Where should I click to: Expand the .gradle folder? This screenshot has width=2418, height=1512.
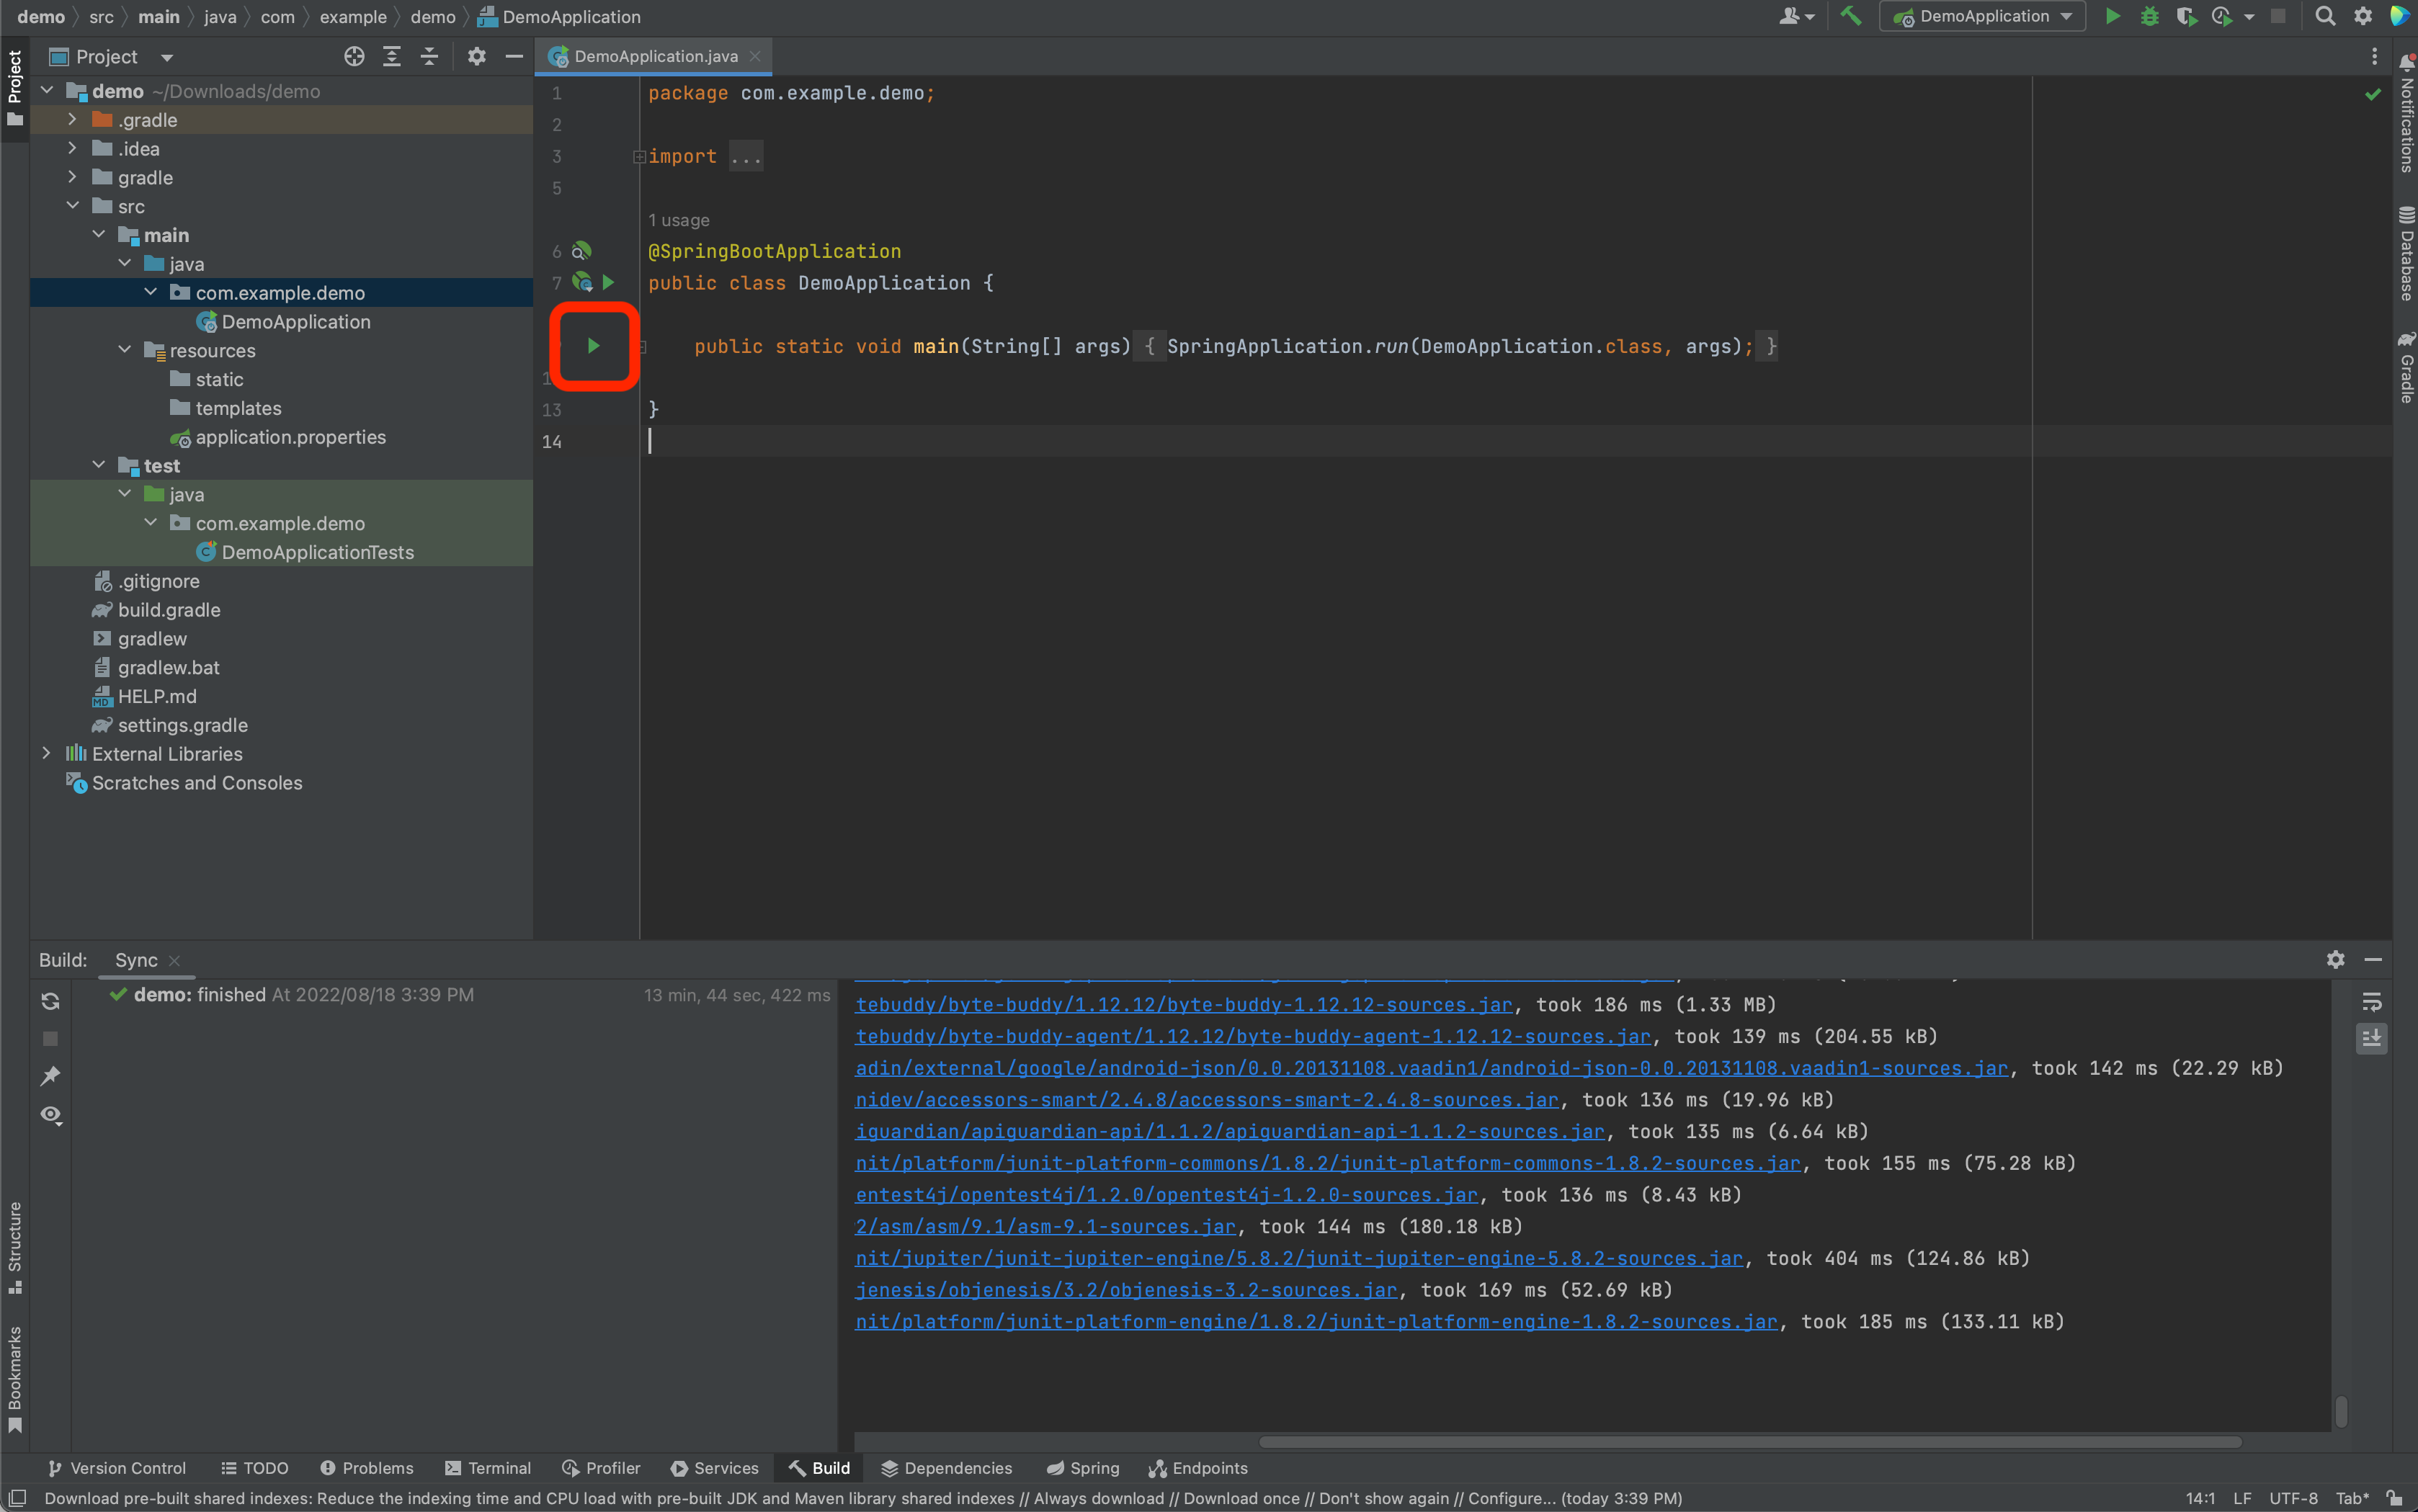click(72, 119)
